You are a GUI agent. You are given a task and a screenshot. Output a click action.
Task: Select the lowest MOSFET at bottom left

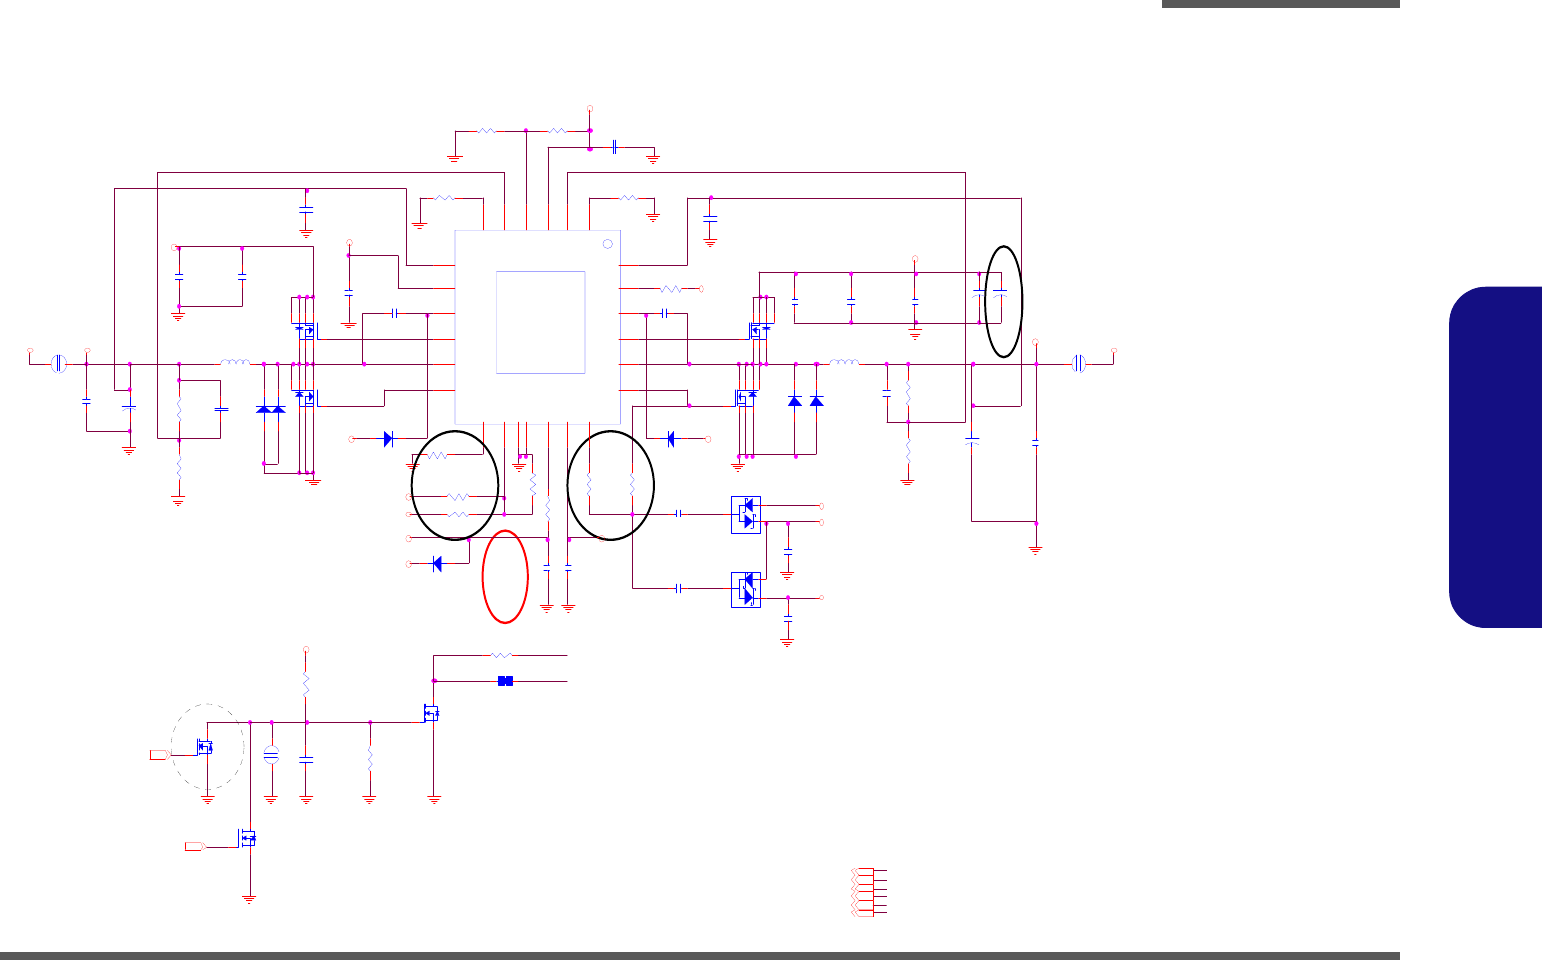[247, 838]
